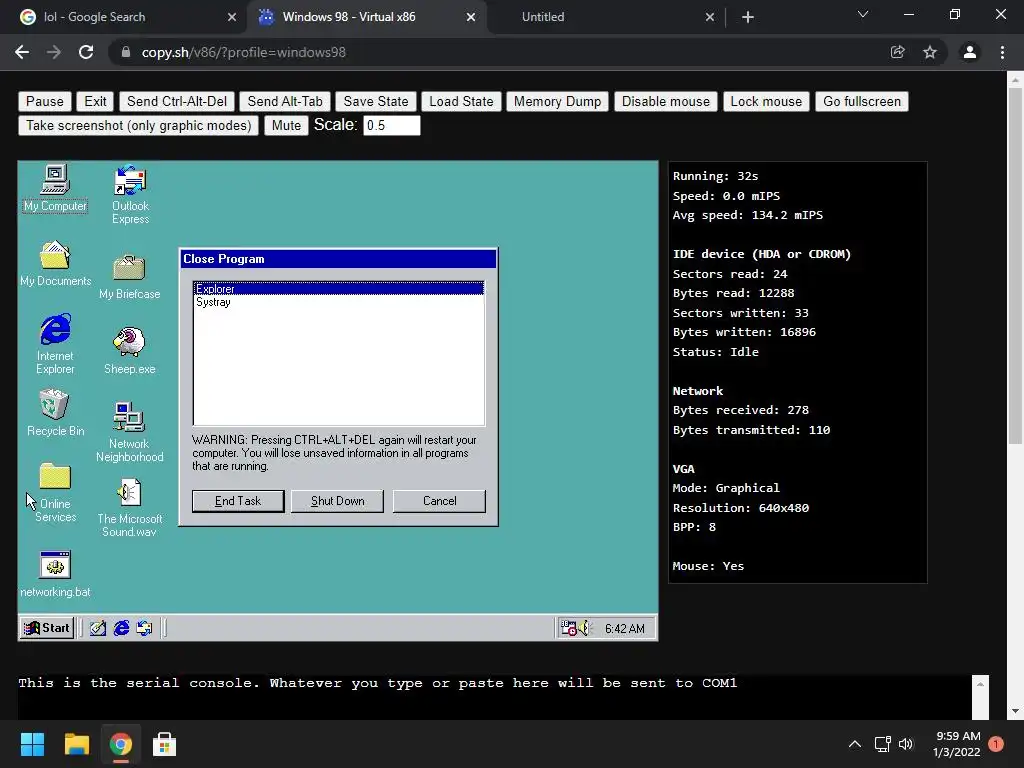1024x768 pixels.
Task: Take screenshot of graphic mode
Action: (x=138, y=125)
